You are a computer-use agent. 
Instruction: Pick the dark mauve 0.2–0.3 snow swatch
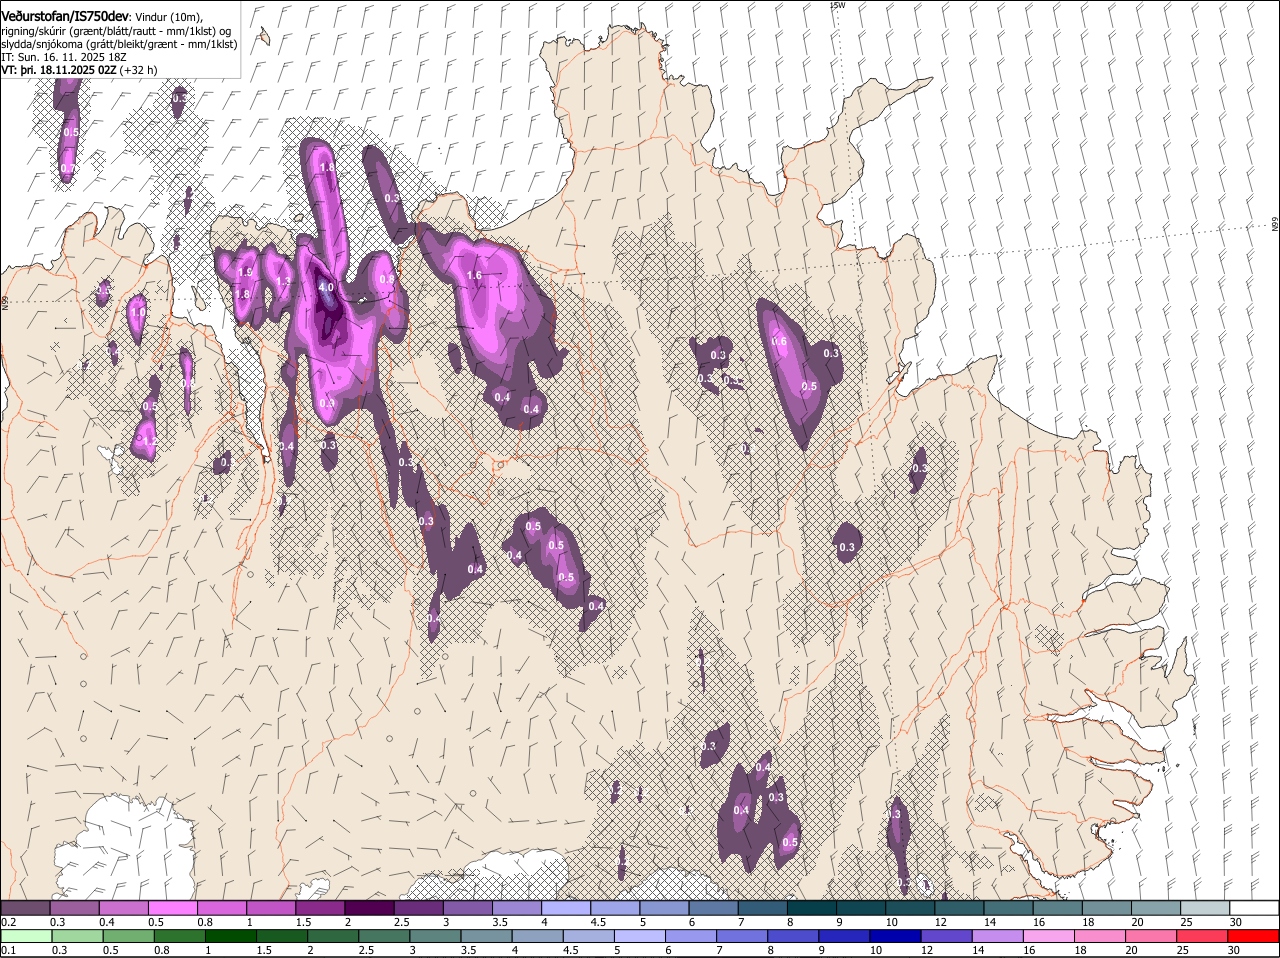pos(25,908)
